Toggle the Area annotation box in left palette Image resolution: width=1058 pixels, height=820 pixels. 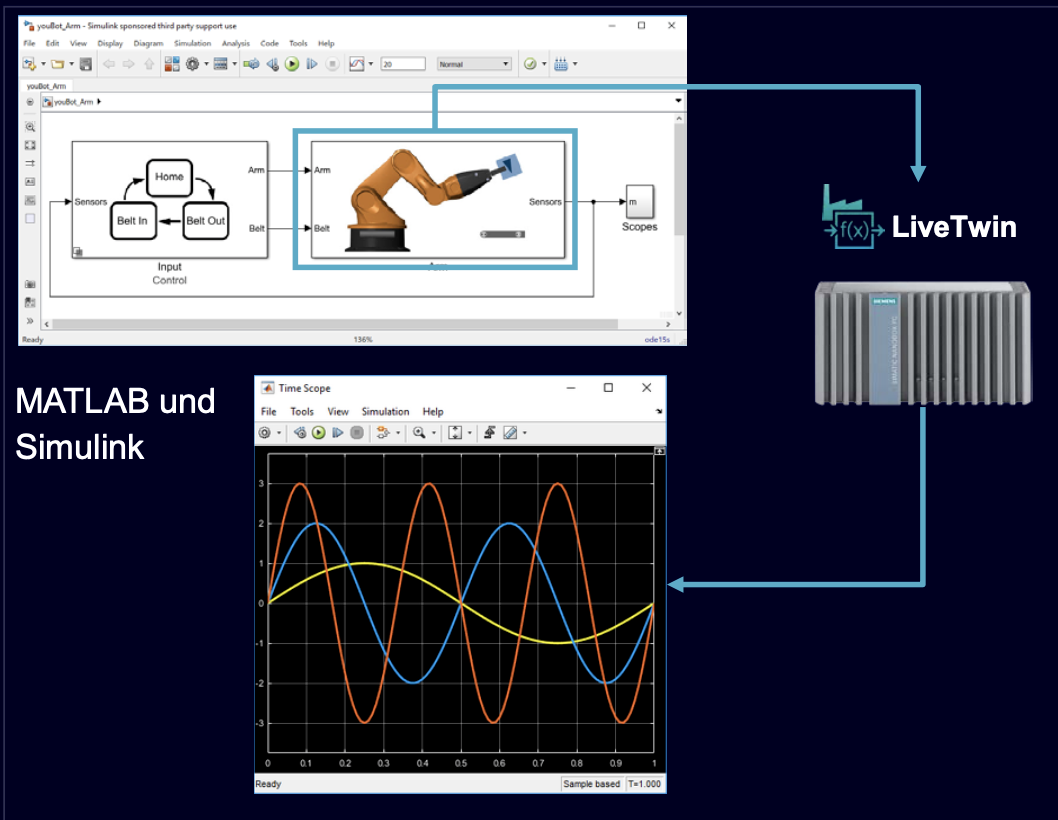click(30, 217)
